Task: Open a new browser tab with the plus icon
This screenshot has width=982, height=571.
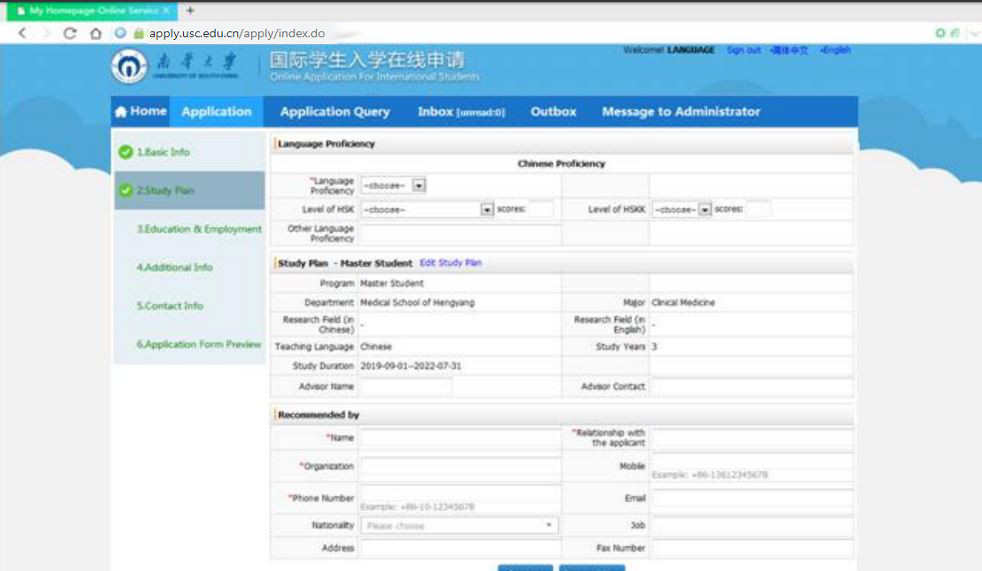Action: pos(190,10)
